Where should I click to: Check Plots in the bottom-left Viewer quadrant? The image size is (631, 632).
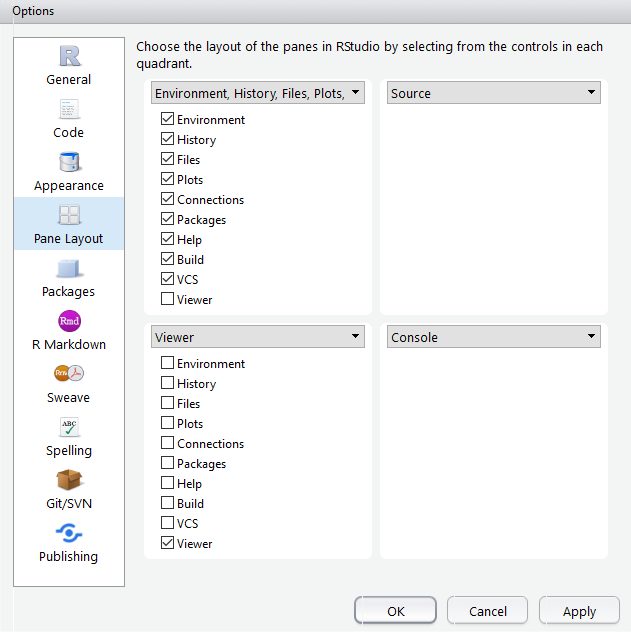pos(167,423)
